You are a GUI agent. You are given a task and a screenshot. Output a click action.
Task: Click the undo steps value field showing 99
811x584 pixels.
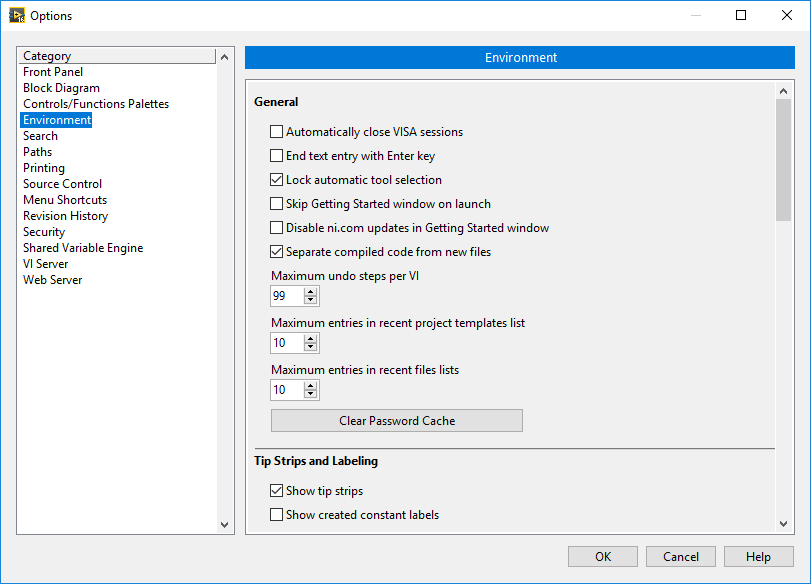(287, 296)
